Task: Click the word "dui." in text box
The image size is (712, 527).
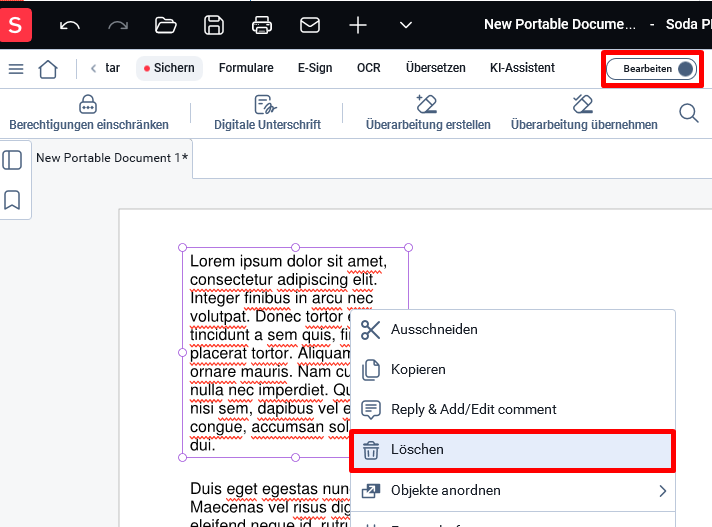Action: pyautogui.click(x=203, y=445)
